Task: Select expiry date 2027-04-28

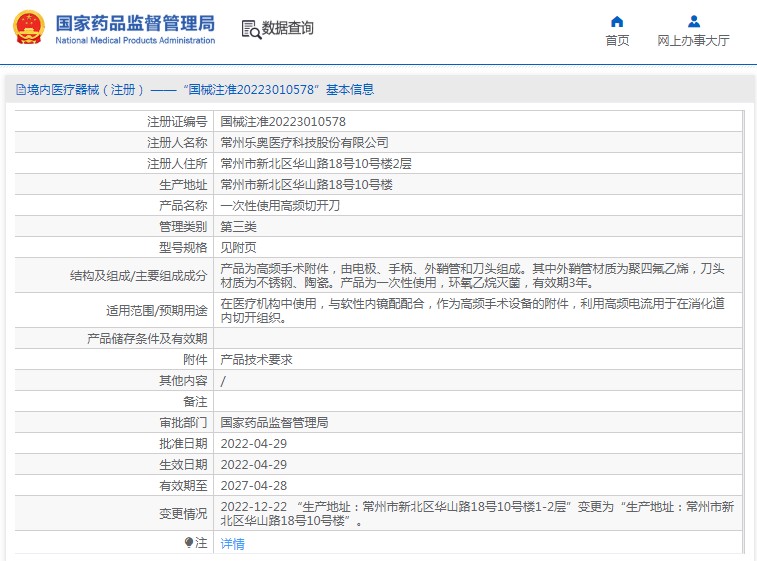Action: 254,486
